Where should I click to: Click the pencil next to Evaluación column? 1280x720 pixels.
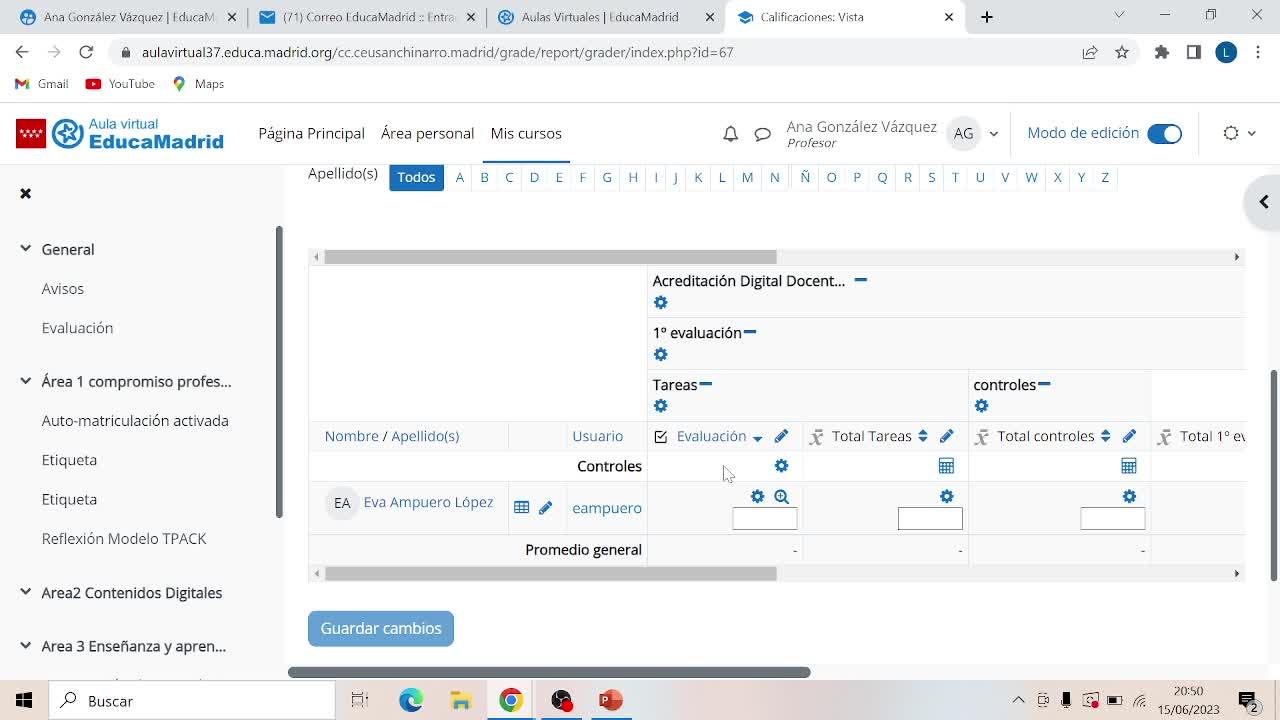781,436
